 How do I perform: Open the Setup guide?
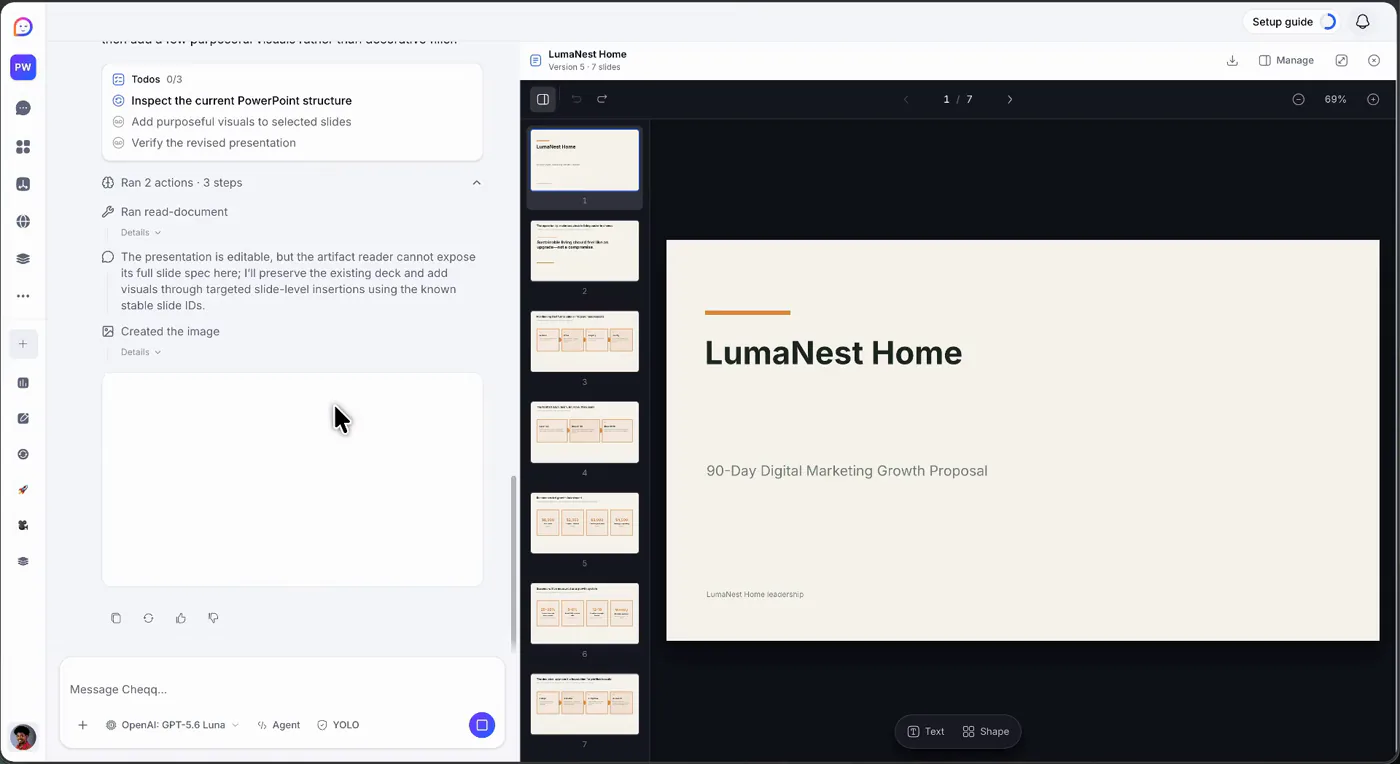click(x=1294, y=22)
